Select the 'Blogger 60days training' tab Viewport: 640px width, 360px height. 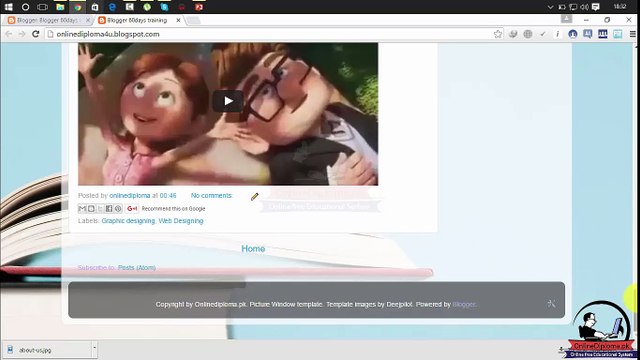pyautogui.click(x=137, y=20)
